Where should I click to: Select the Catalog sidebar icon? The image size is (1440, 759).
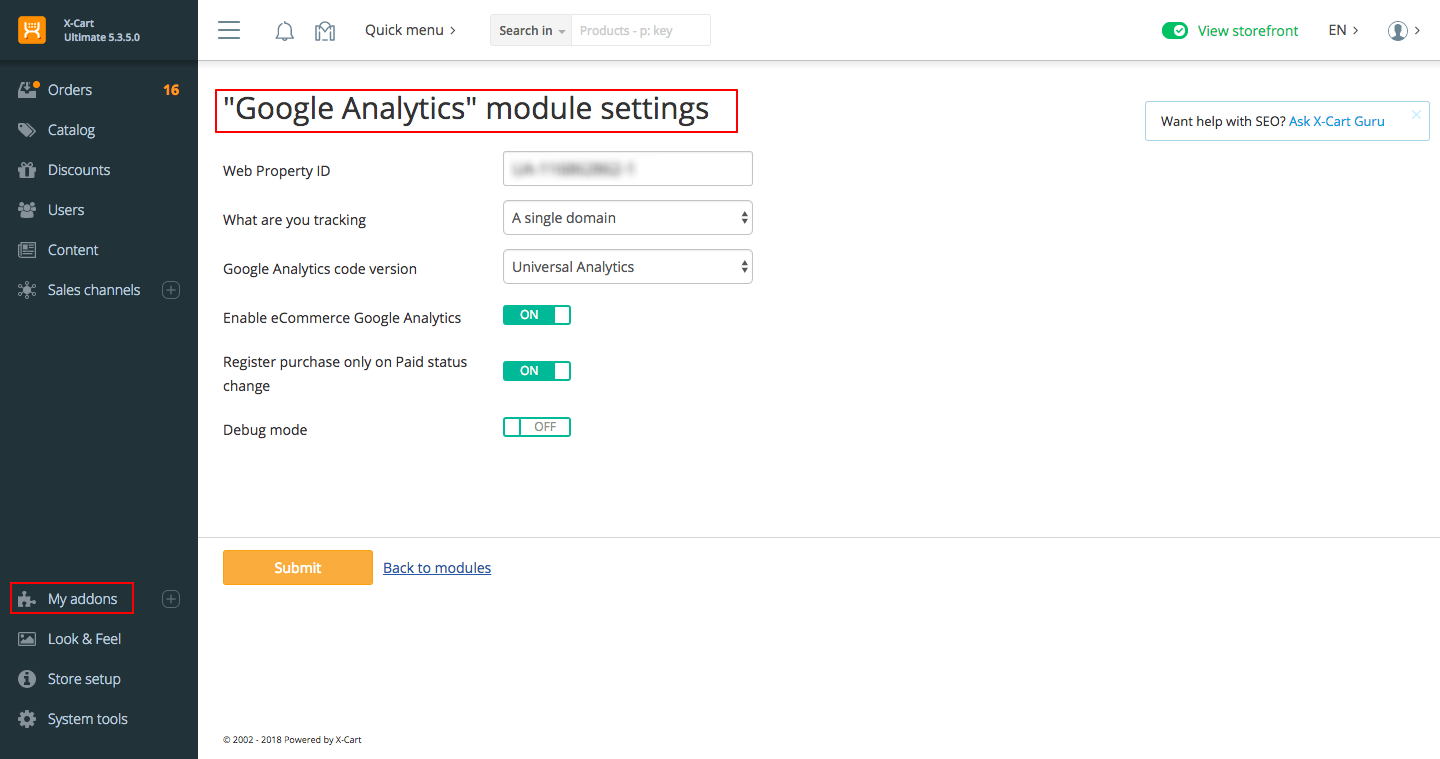(29, 129)
